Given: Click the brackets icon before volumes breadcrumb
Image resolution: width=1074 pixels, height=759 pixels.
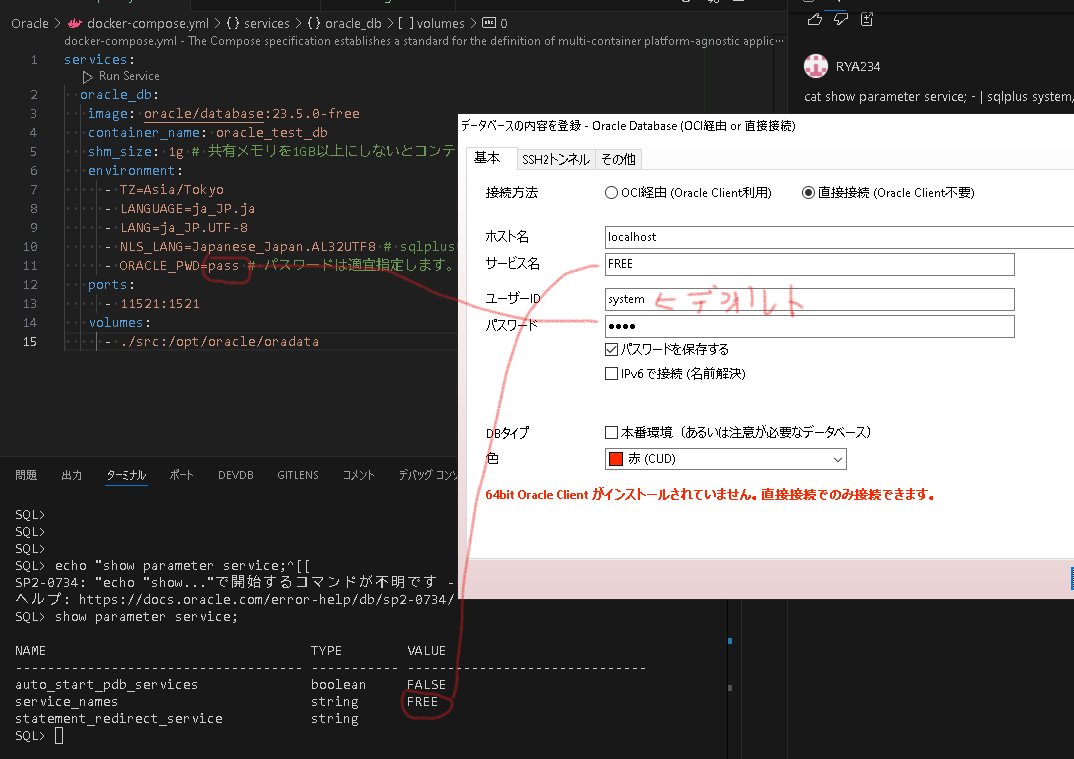Looking at the screenshot, I should point(405,23).
